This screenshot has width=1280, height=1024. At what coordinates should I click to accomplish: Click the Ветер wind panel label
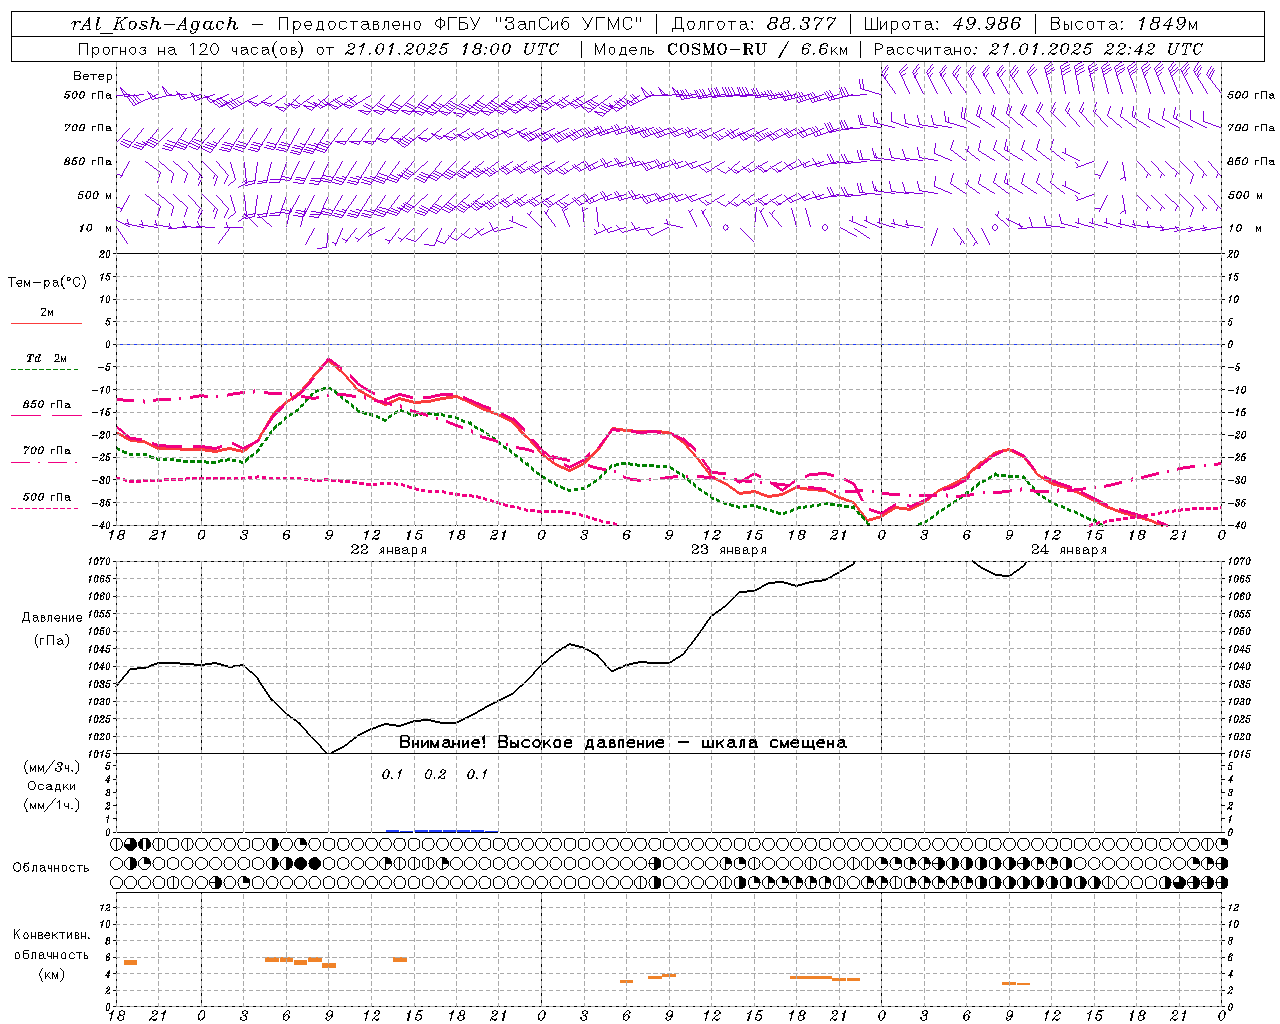[x=93, y=76]
